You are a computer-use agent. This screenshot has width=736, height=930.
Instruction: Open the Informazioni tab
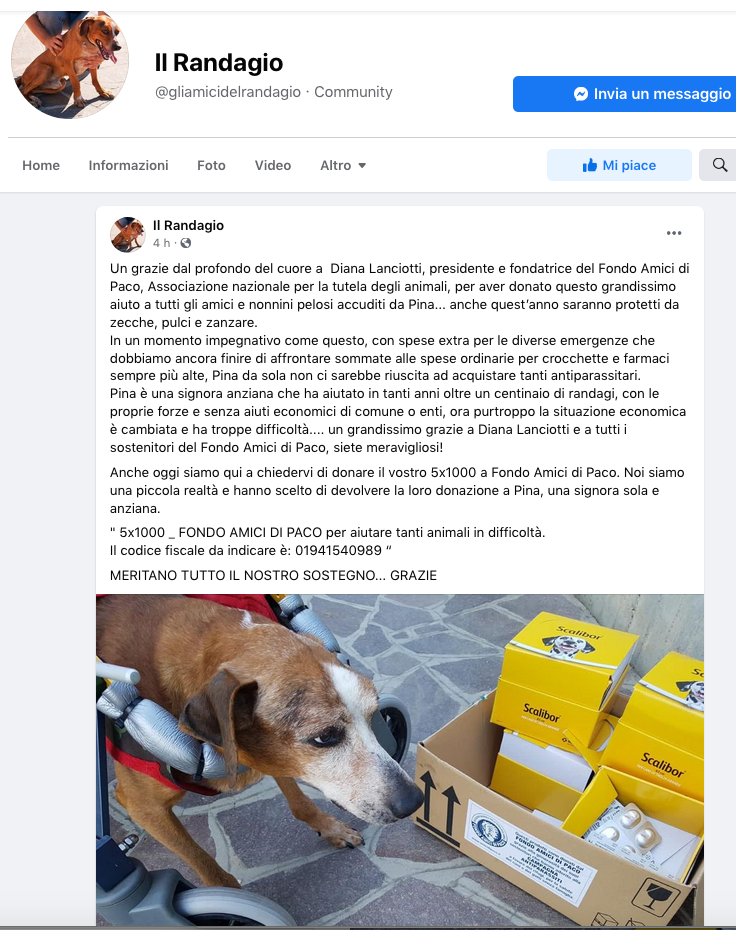pos(128,165)
